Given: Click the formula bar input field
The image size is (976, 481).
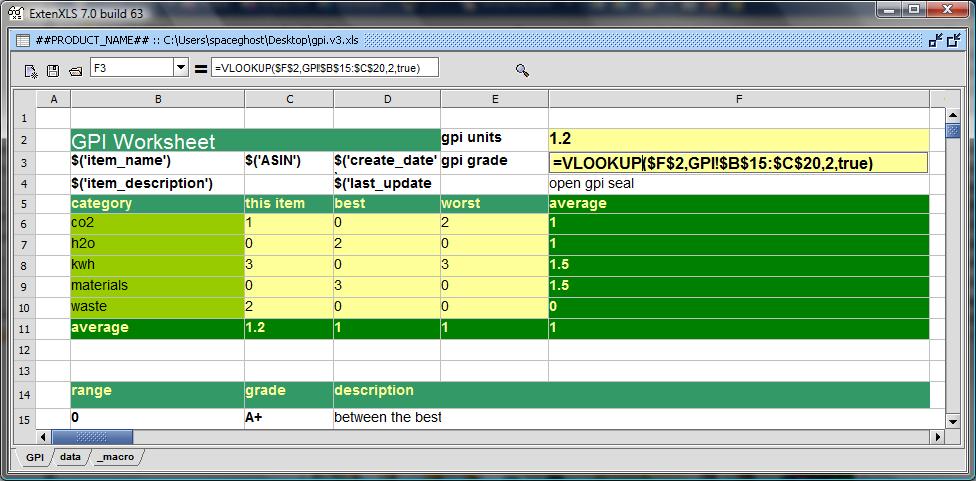Looking at the screenshot, I should pyautogui.click(x=324, y=68).
